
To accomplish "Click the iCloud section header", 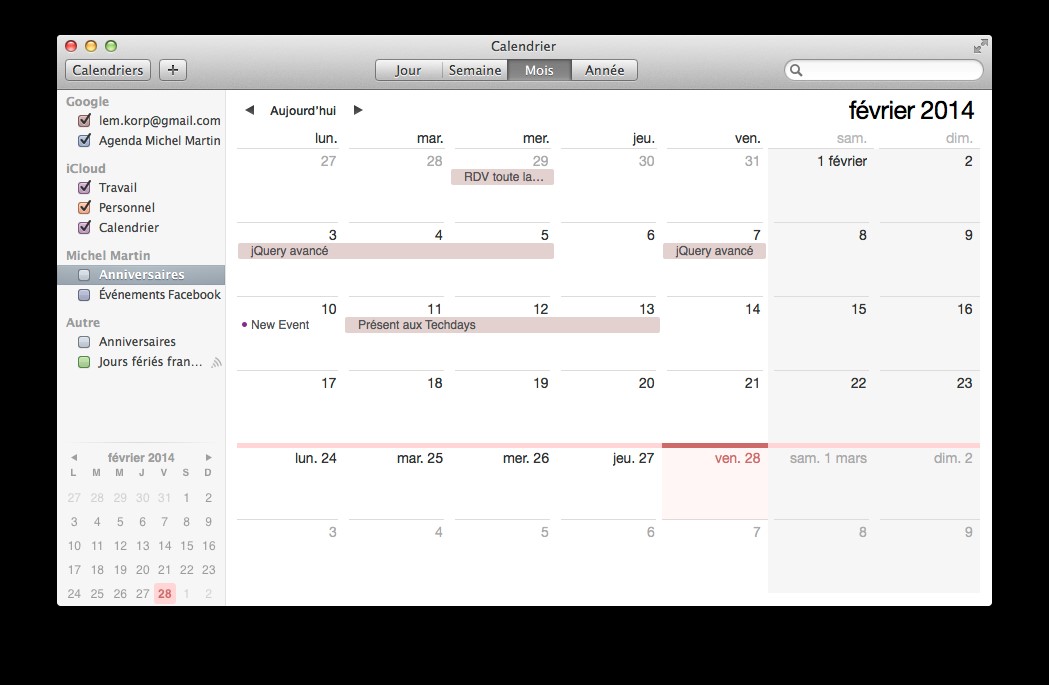I will coord(86,169).
